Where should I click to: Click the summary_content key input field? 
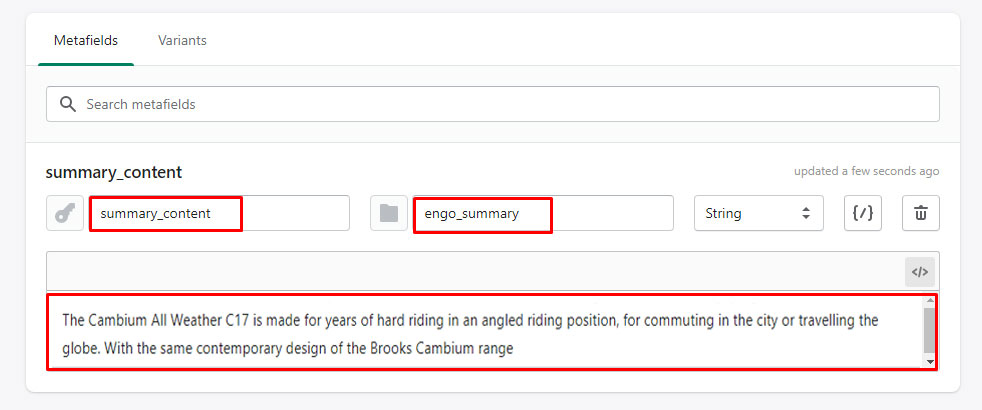(x=219, y=213)
